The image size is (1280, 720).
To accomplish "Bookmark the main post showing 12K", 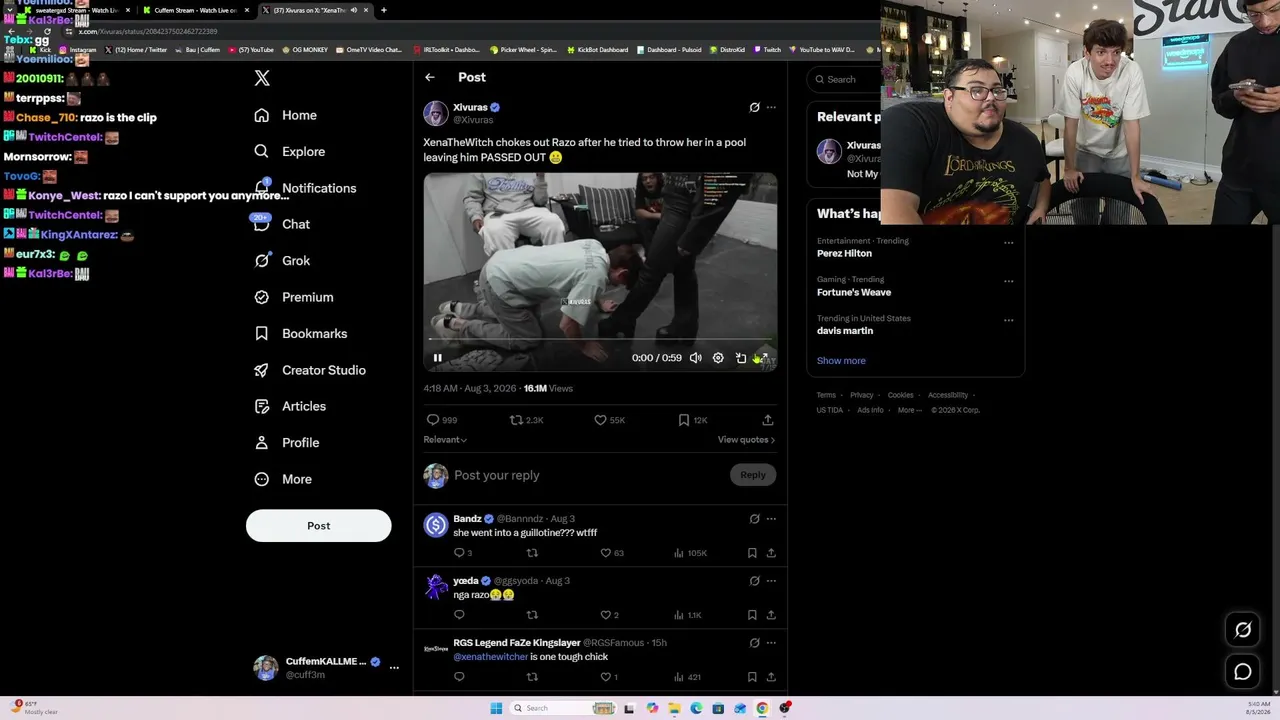I will [693, 420].
